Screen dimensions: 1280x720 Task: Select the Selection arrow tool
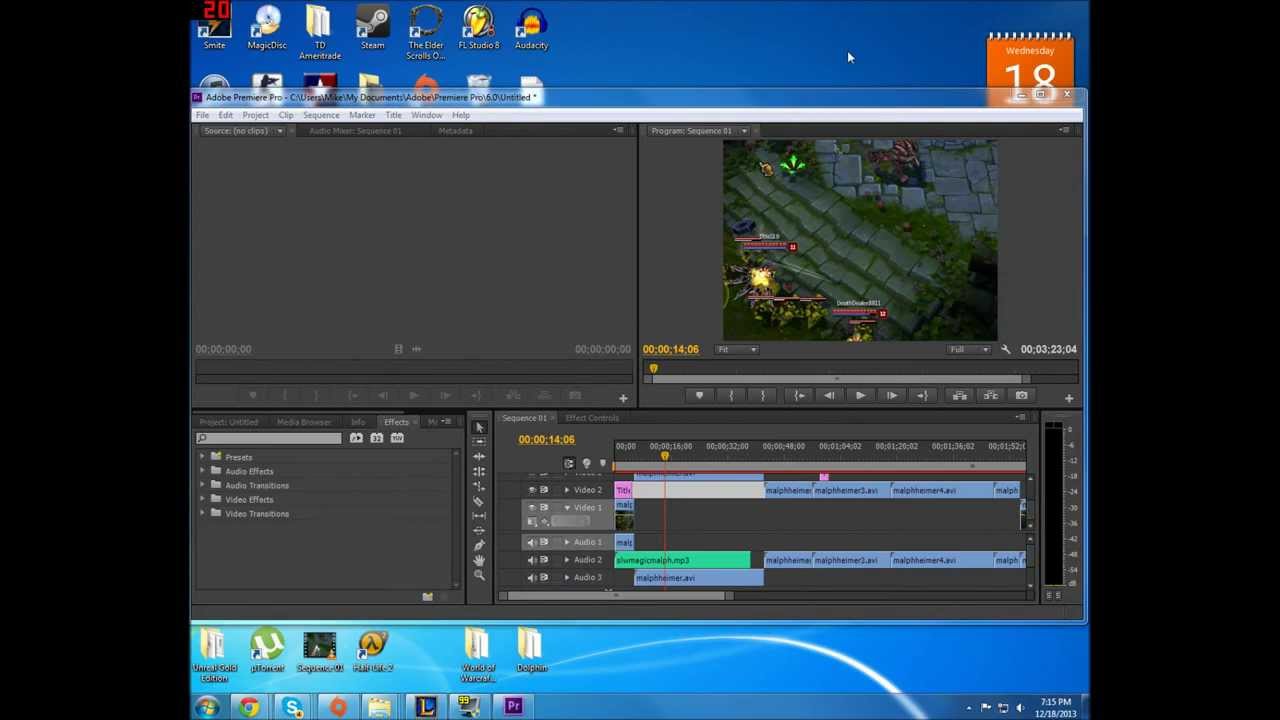pos(479,427)
